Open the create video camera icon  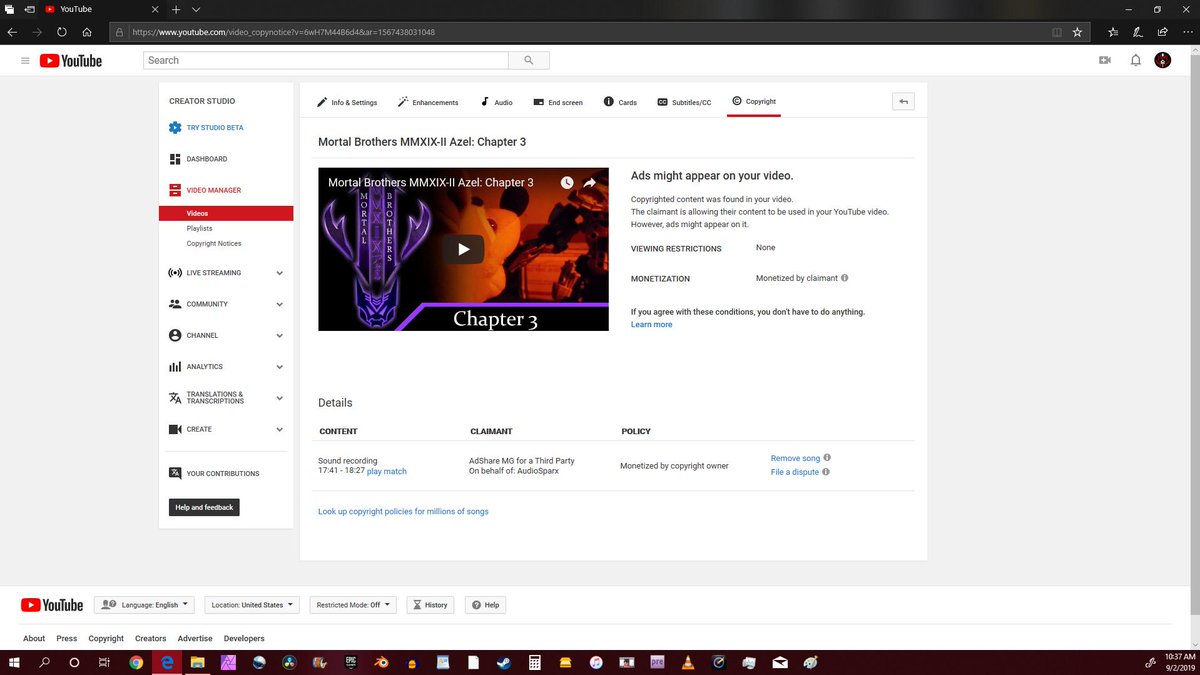coord(1105,60)
